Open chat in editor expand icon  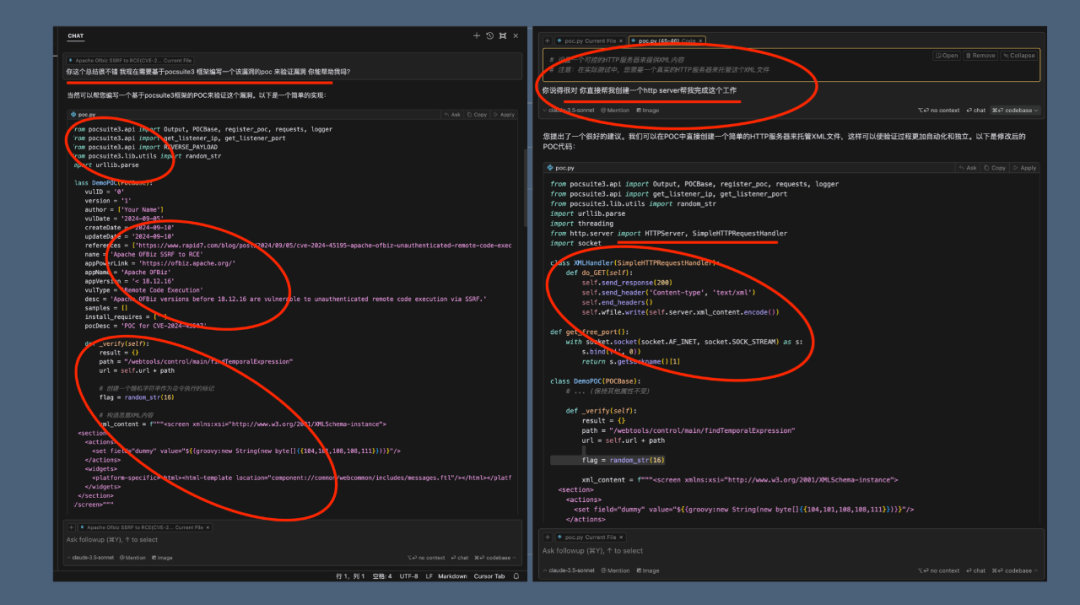[x=503, y=36]
